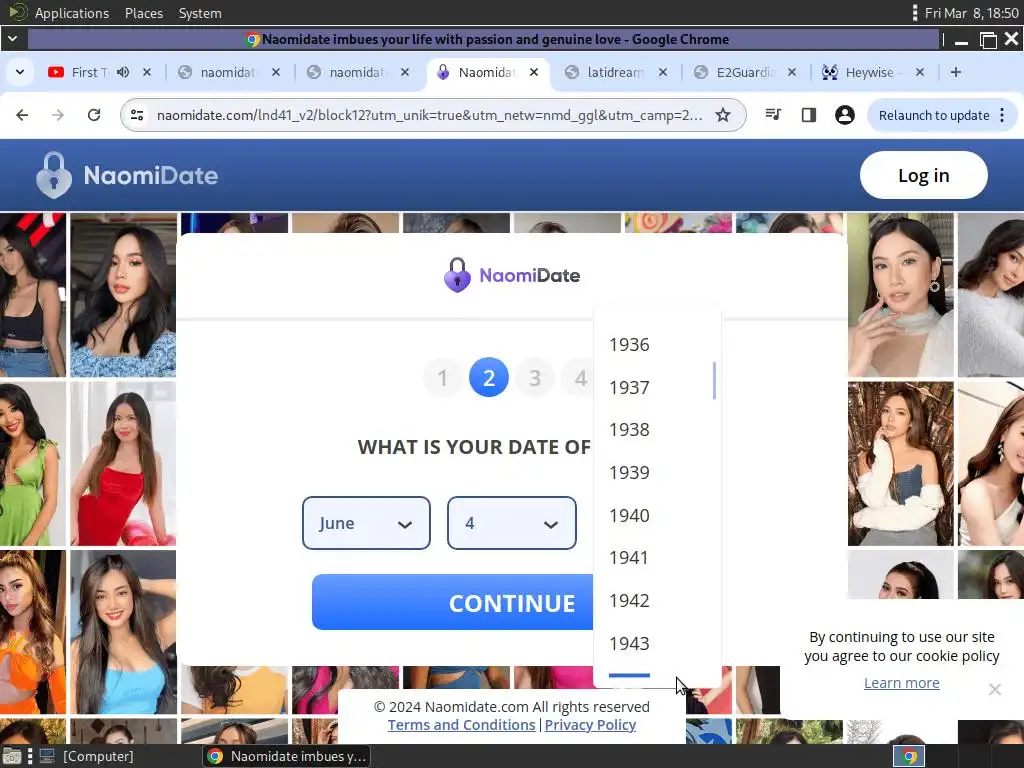
Task: Select year 1941 from list
Action: [x=657, y=558]
